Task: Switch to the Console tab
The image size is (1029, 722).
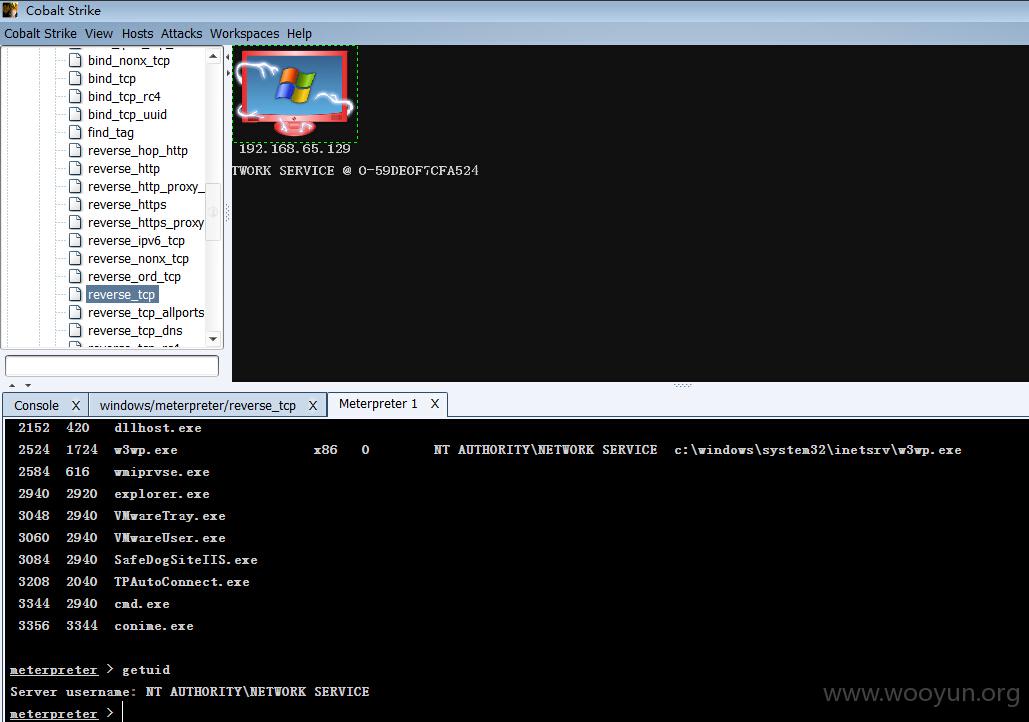Action: coord(37,406)
